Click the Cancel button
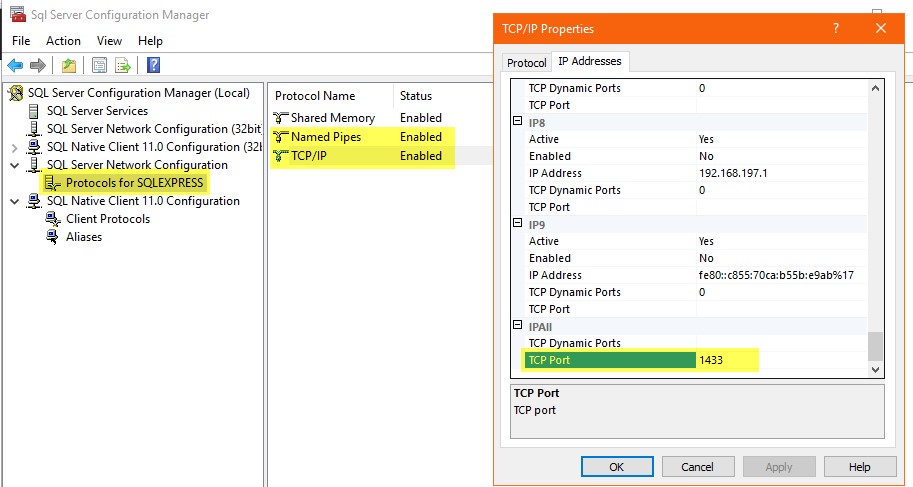 [697, 467]
